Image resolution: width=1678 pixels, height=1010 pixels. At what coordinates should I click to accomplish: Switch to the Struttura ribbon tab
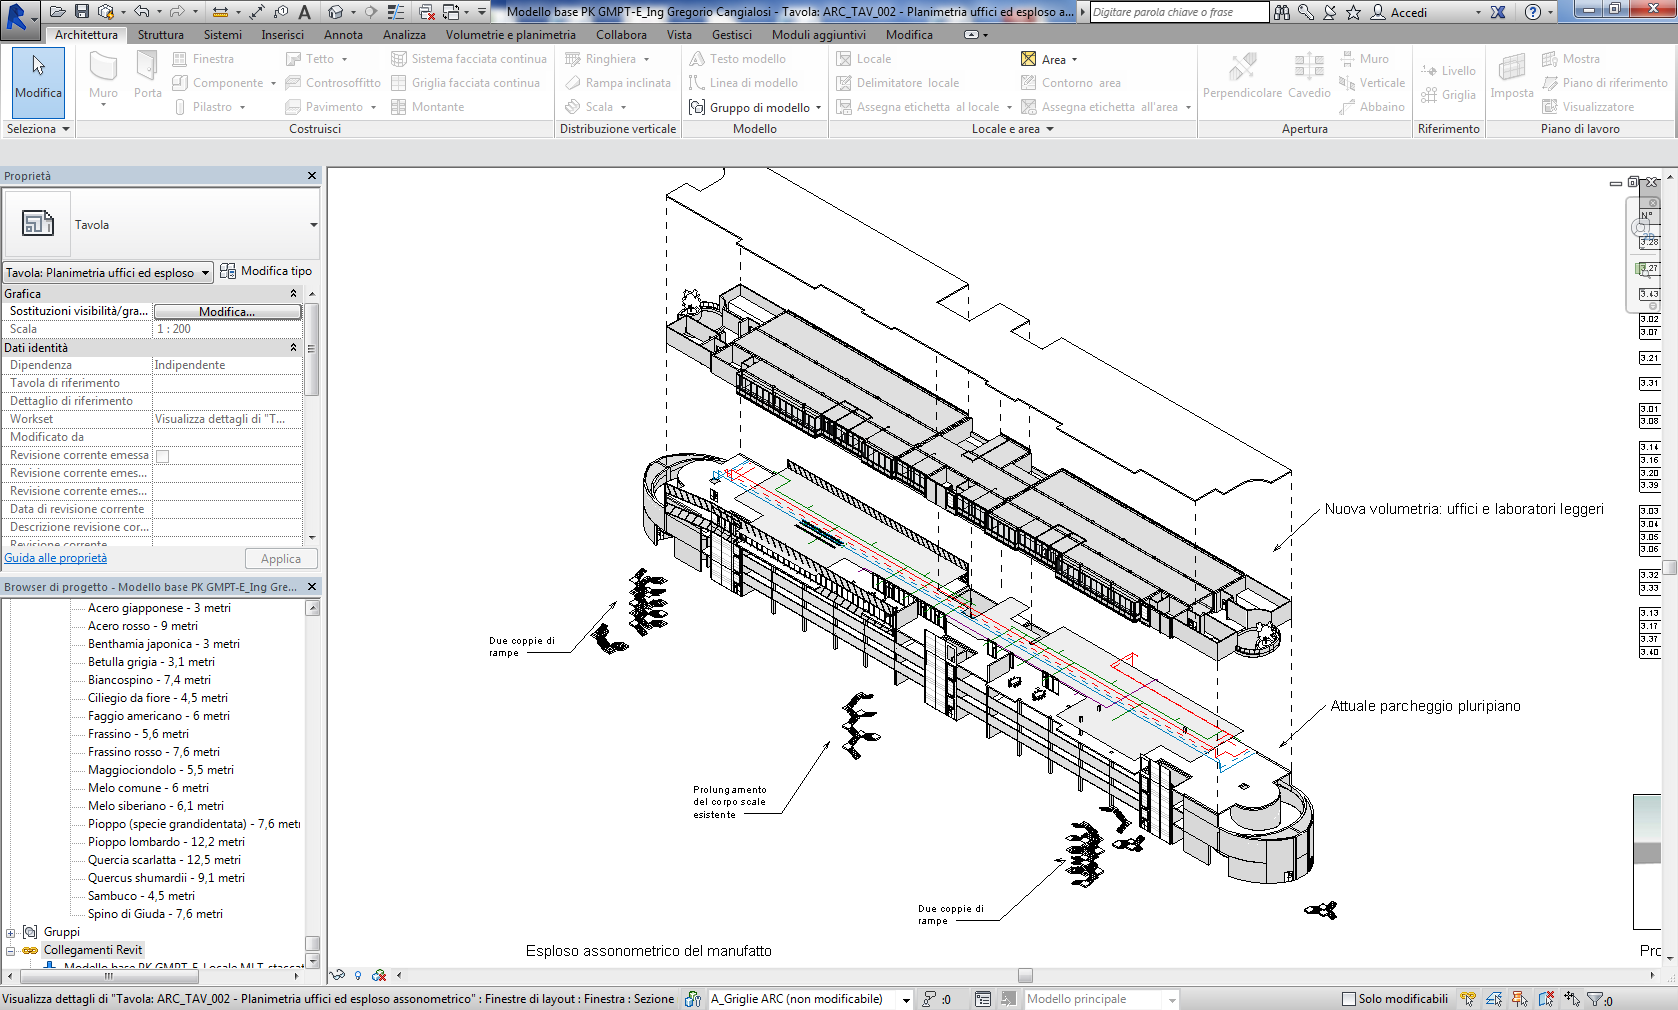(160, 34)
